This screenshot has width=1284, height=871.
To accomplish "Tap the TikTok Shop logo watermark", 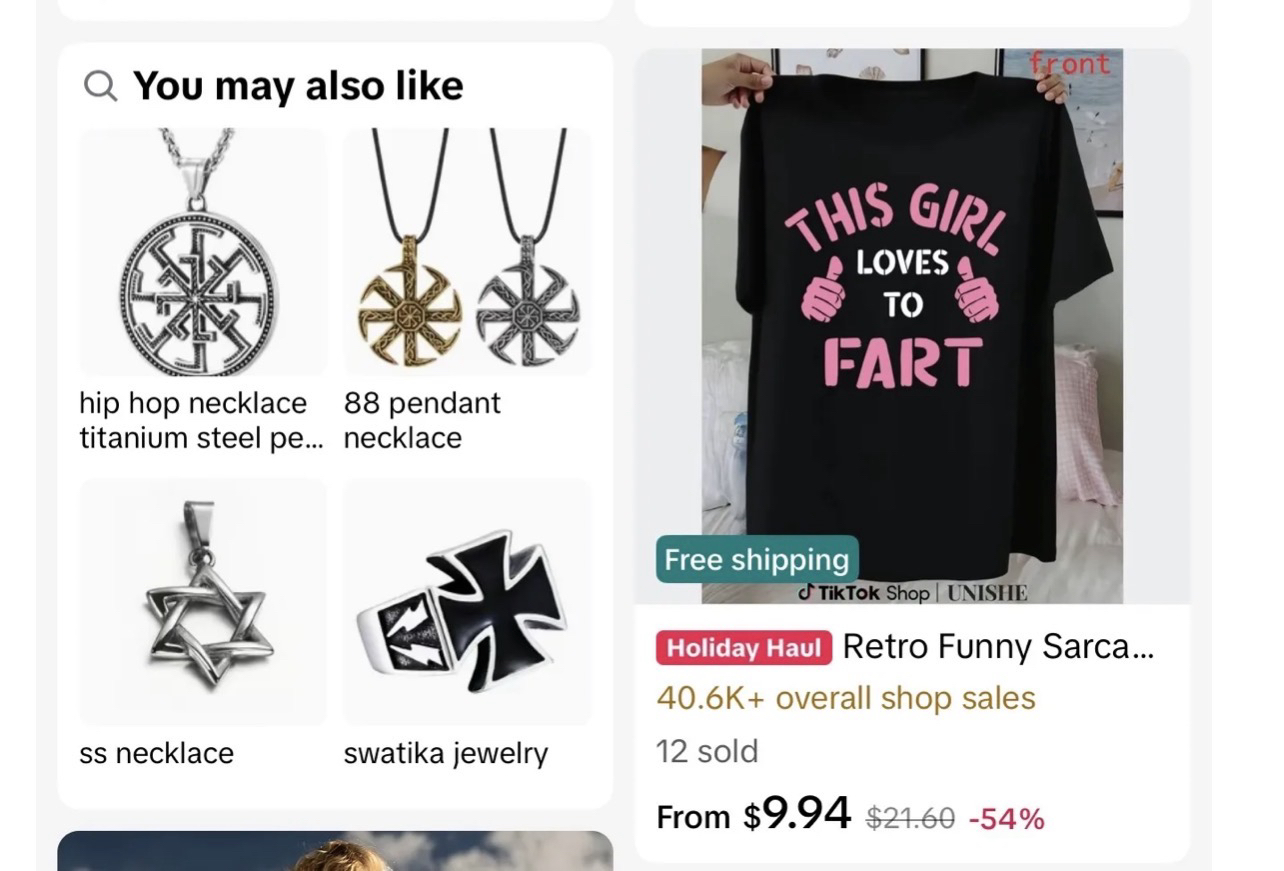I will pyautogui.click(x=864, y=593).
